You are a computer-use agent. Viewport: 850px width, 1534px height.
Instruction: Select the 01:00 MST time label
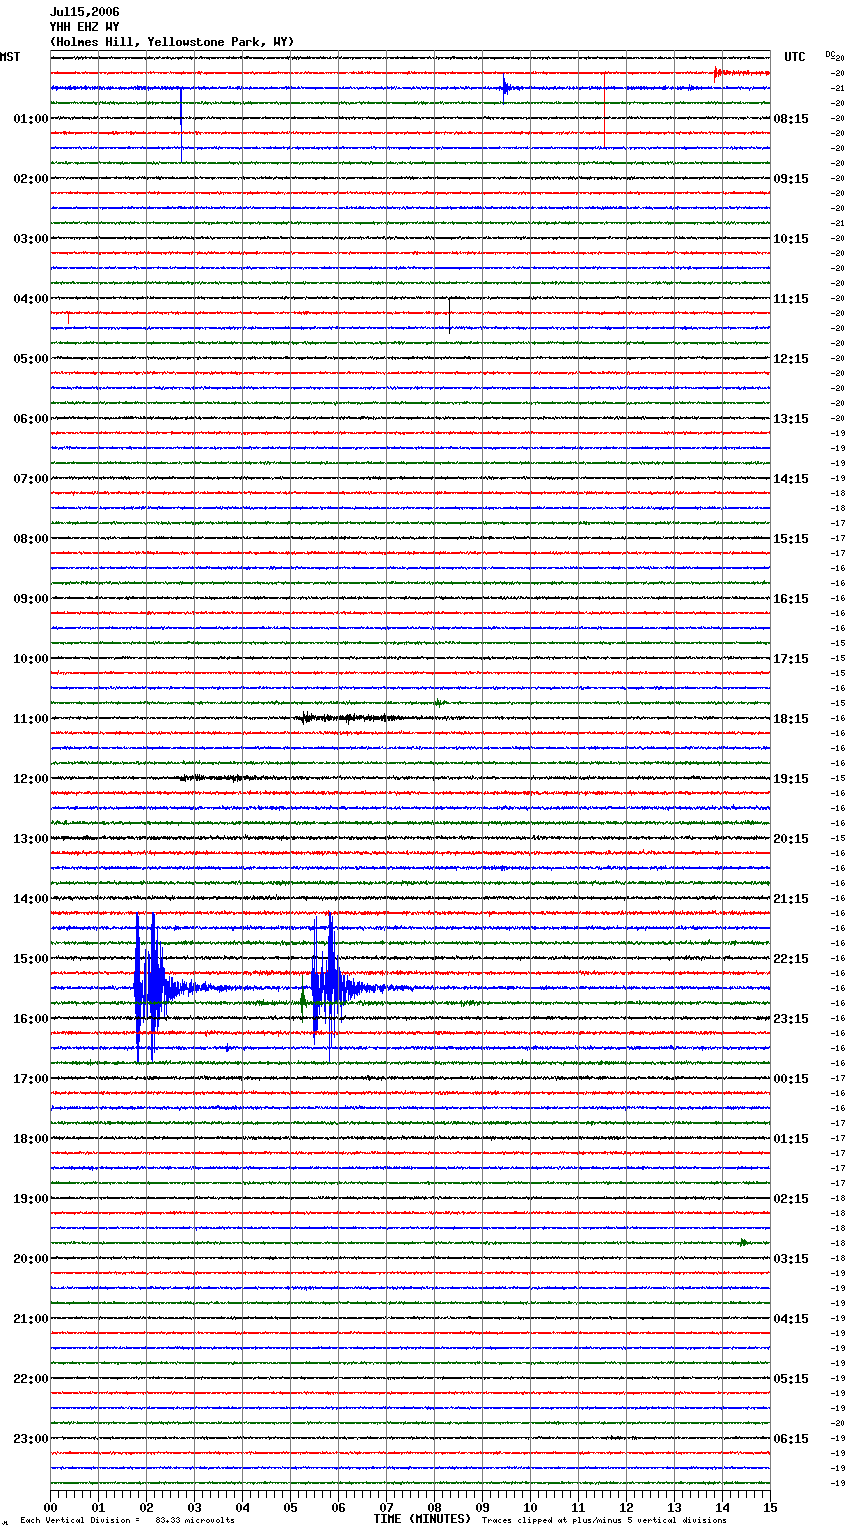point(31,119)
